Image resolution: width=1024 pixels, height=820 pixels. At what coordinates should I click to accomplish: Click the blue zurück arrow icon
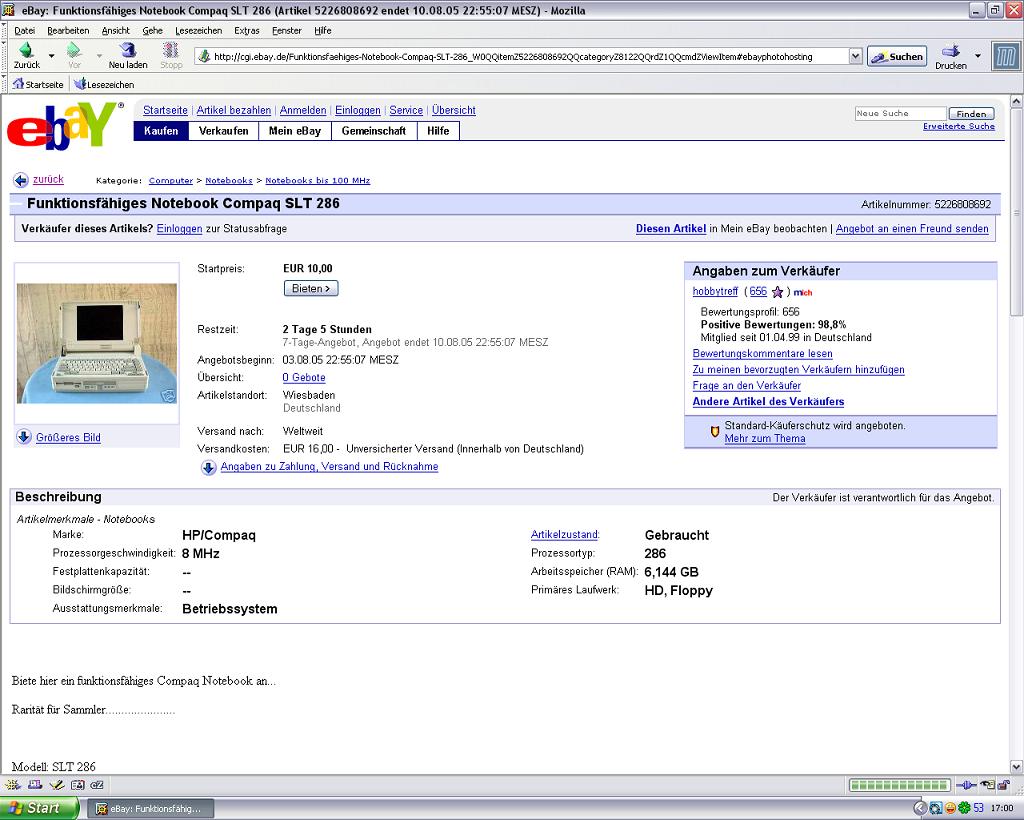(x=21, y=180)
